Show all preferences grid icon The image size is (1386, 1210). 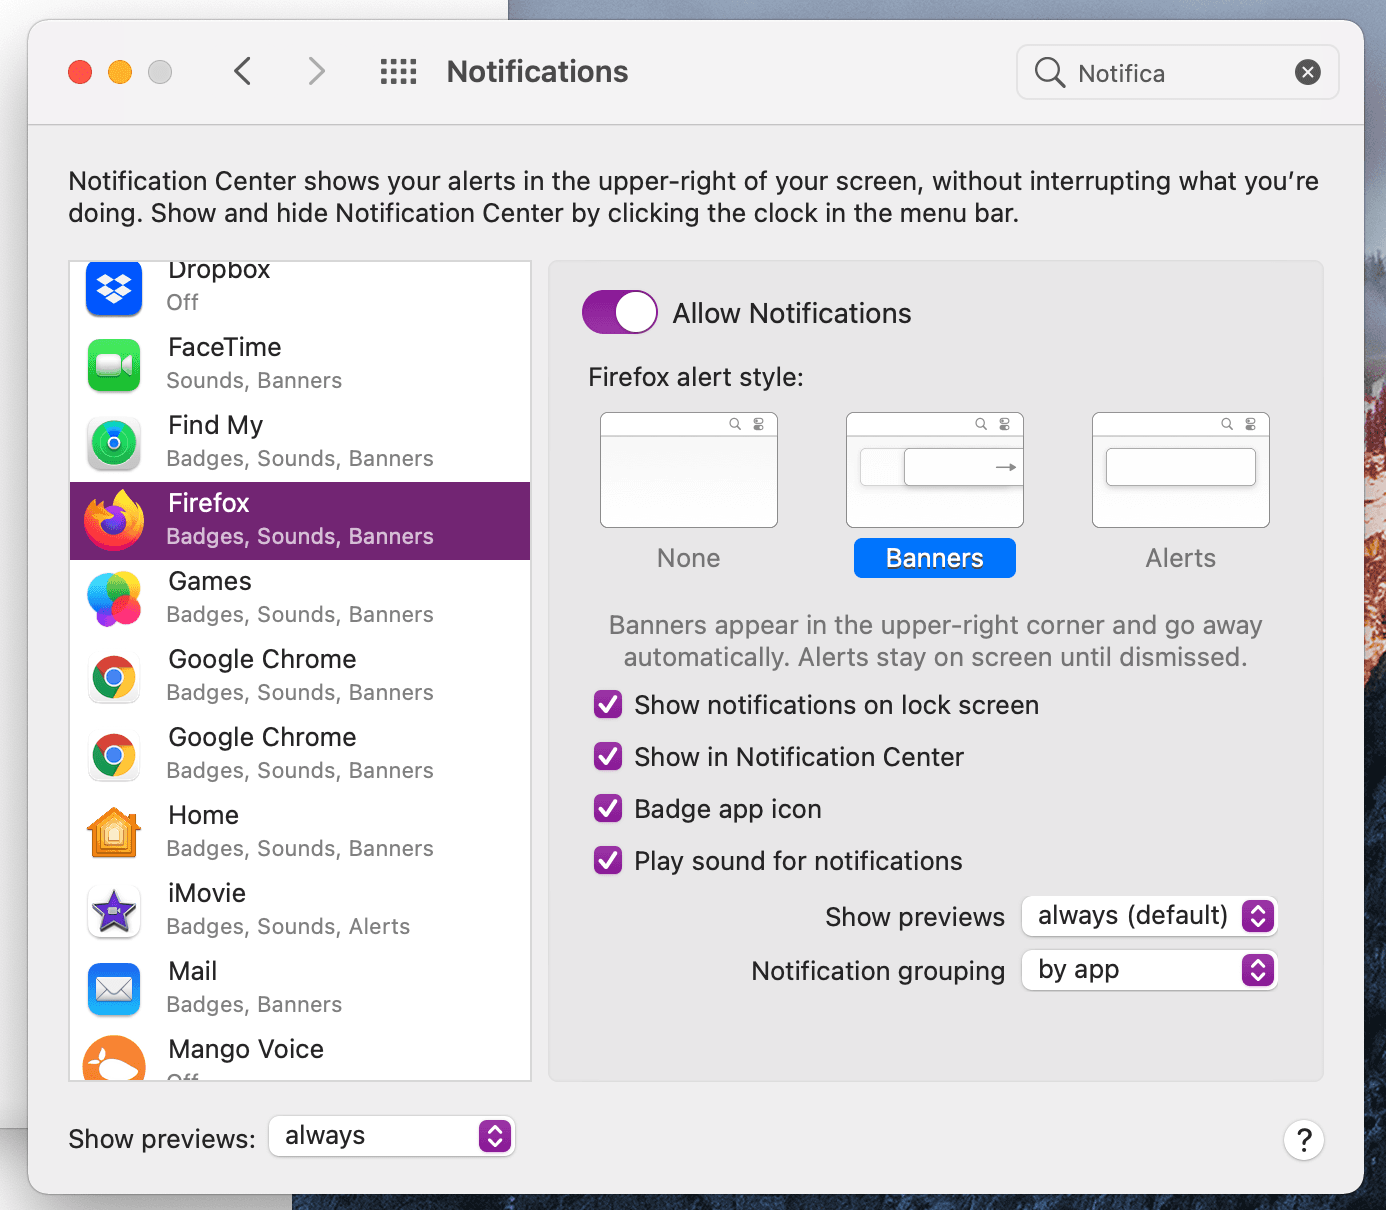tap(398, 71)
